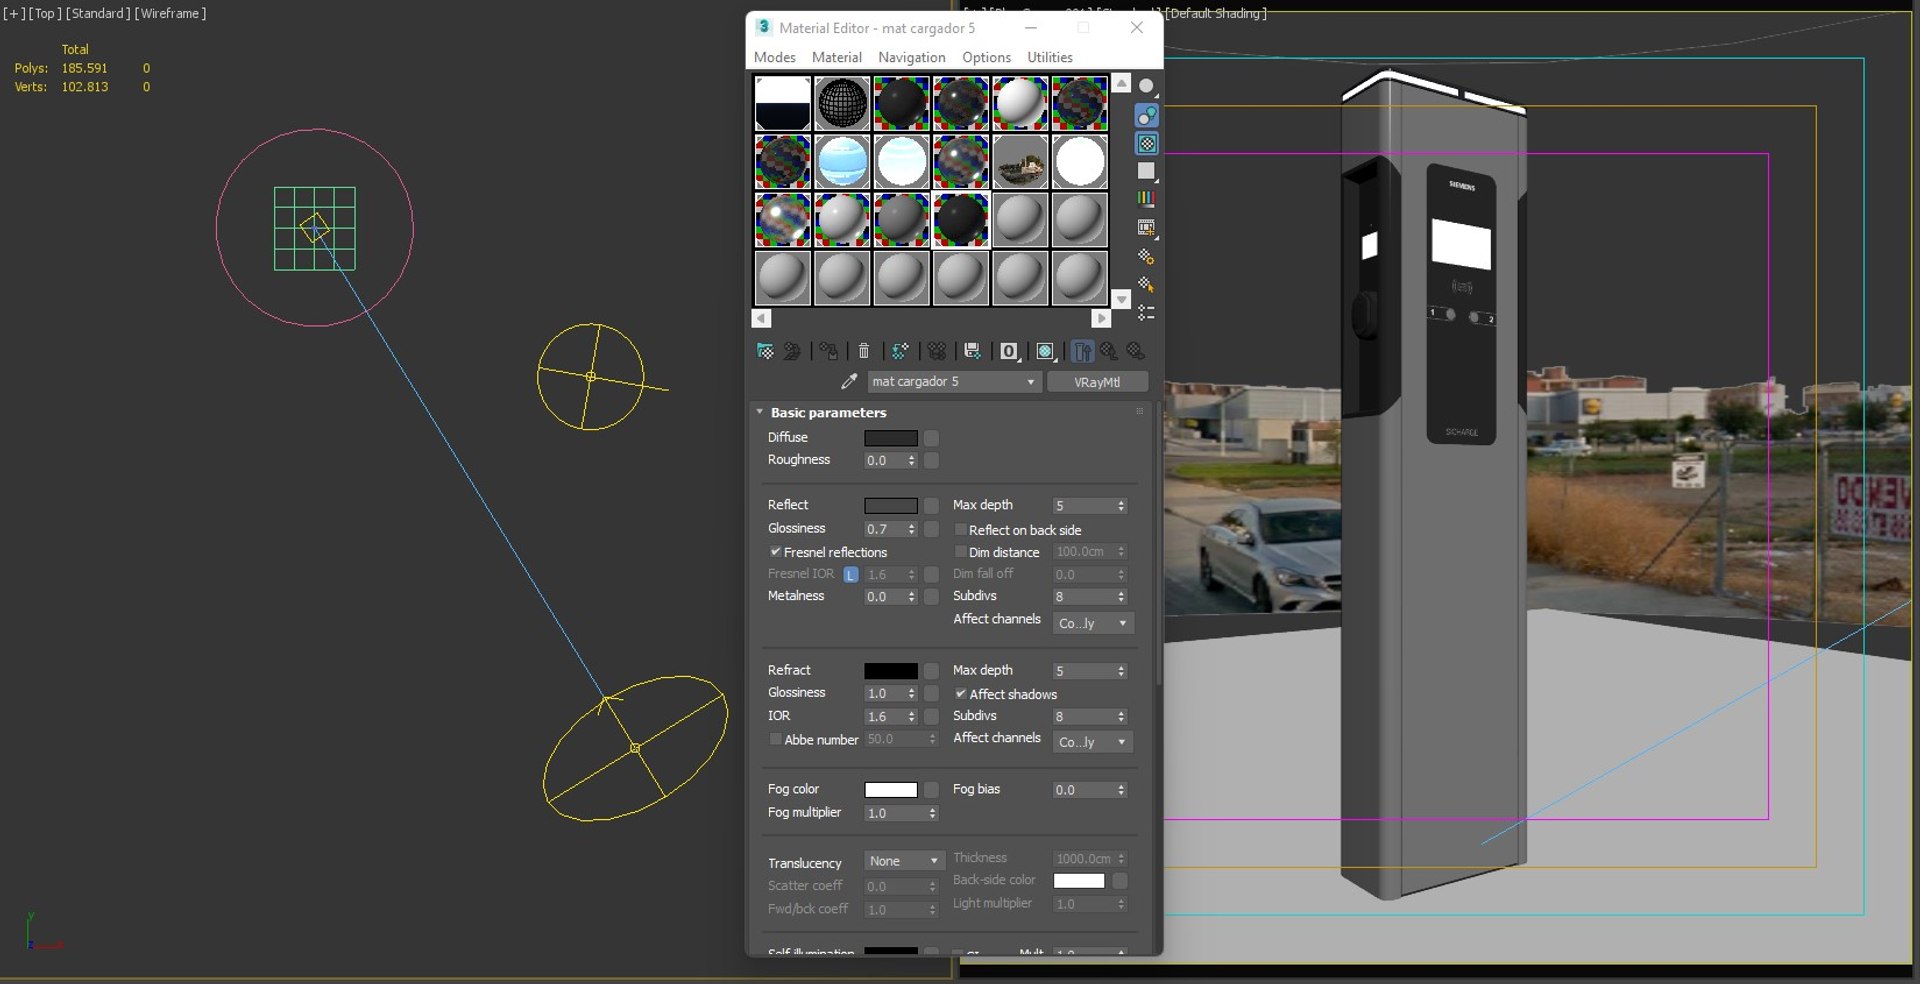
Task: Click the Diffuse color swatch
Action: [x=890, y=438]
